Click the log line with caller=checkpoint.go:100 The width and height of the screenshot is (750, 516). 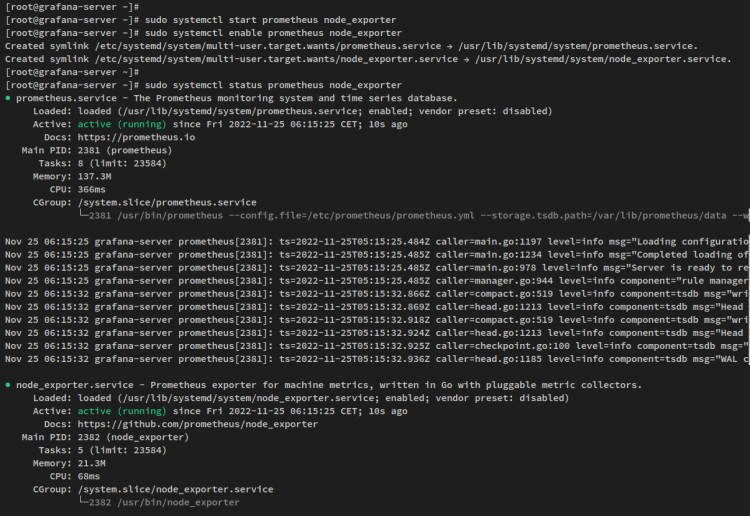[377, 346]
